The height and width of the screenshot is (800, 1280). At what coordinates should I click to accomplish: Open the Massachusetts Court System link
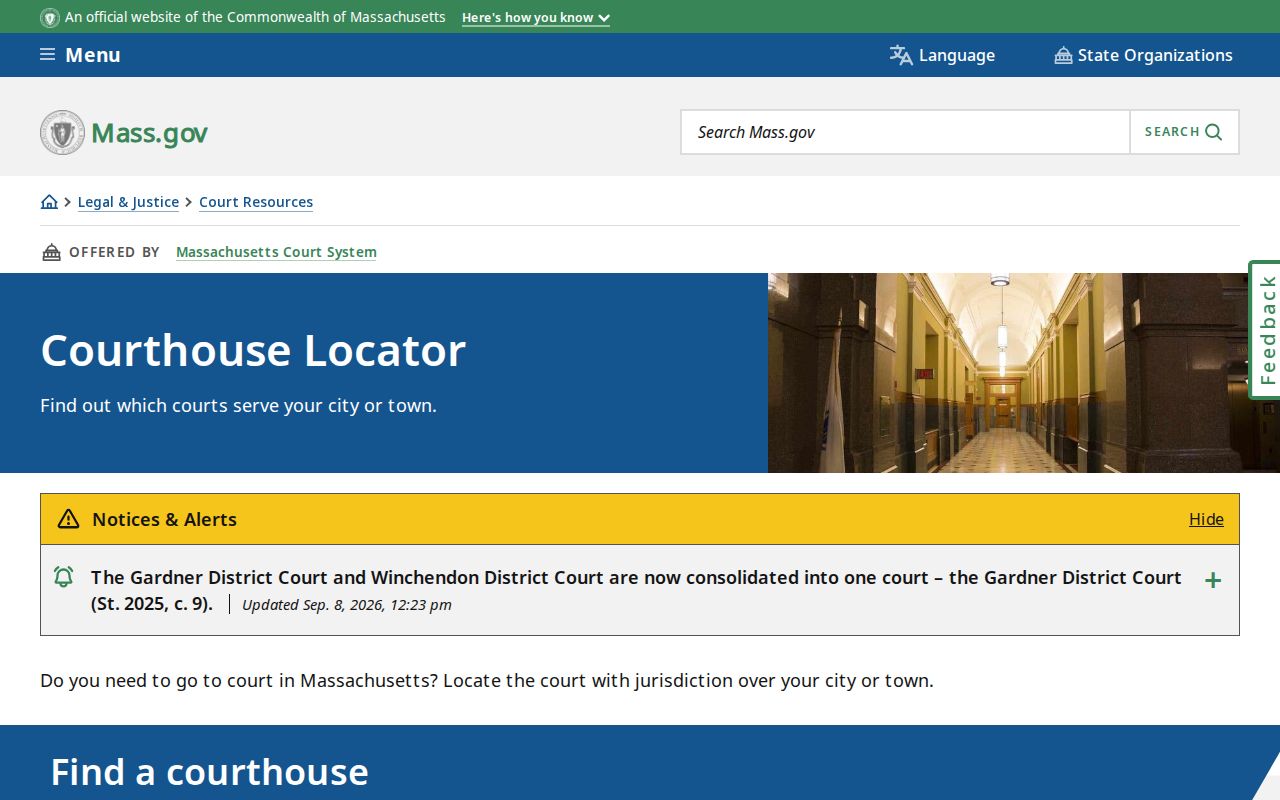pos(276,252)
